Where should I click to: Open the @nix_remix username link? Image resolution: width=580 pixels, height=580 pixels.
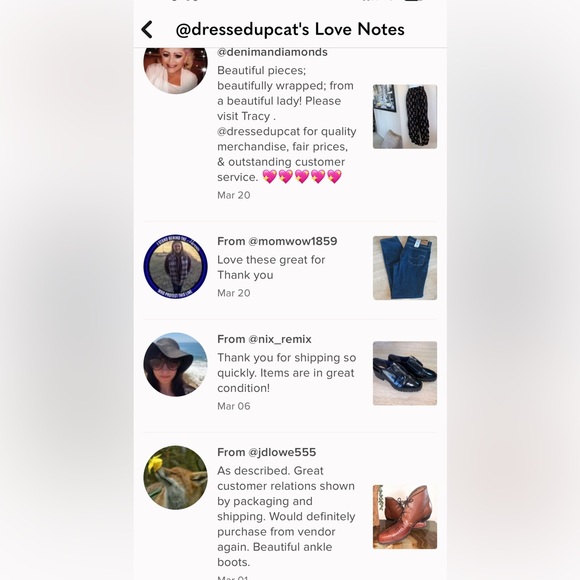pyautogui.click(x=280, y=339)
